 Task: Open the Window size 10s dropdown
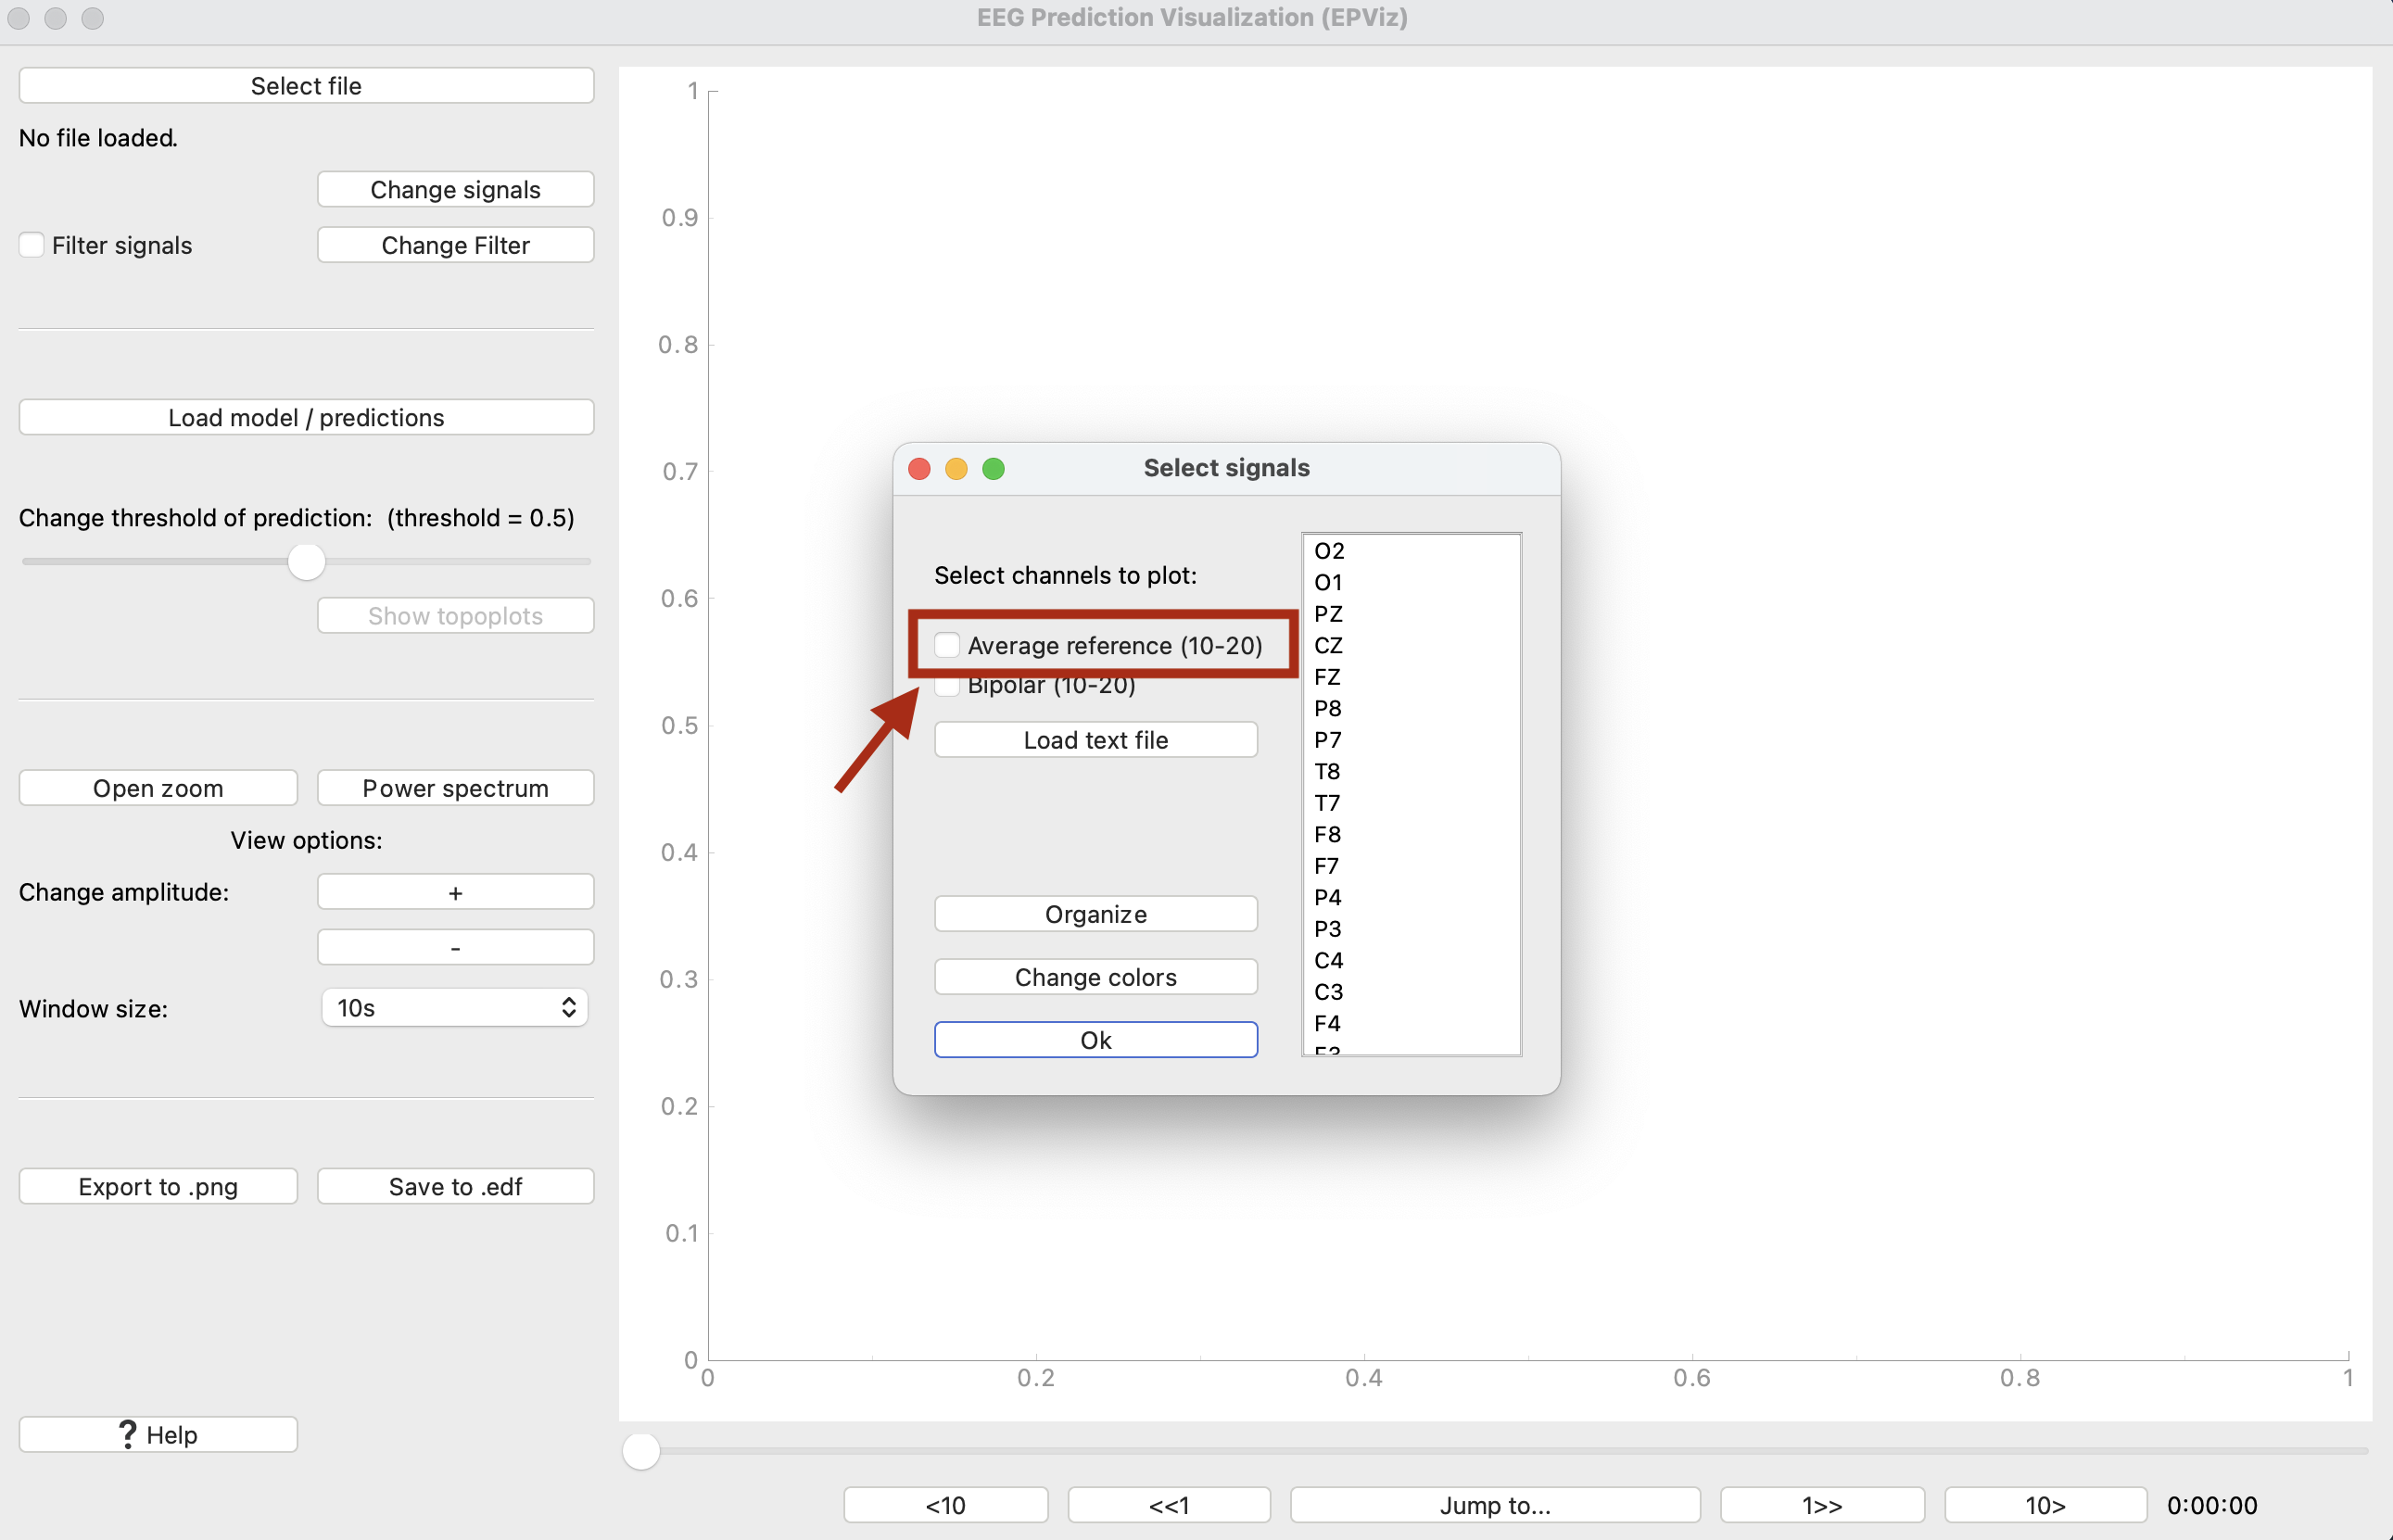(x=455, y=1008)
